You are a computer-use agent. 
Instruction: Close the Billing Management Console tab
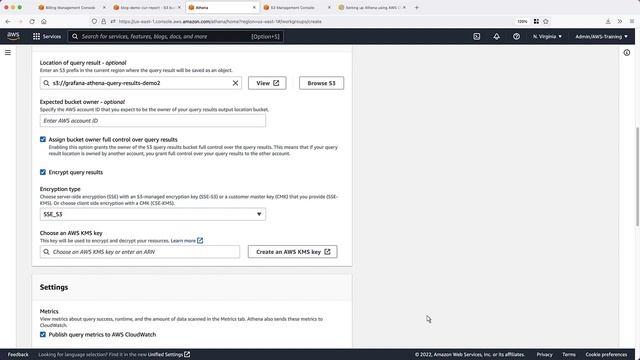(x=104, y=7)
